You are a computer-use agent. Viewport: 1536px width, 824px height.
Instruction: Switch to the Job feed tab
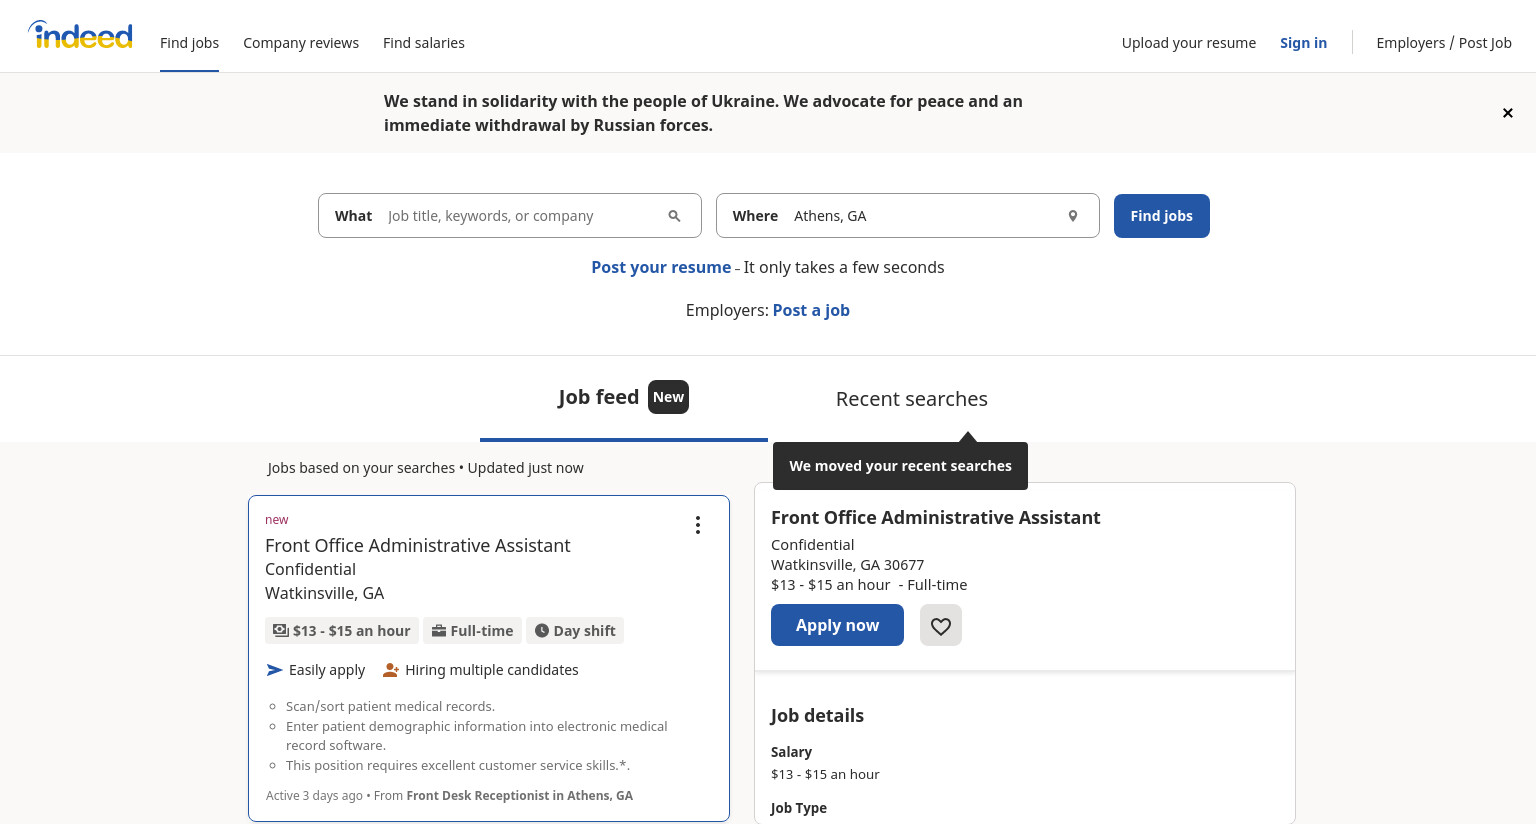[x=624, y=398]
